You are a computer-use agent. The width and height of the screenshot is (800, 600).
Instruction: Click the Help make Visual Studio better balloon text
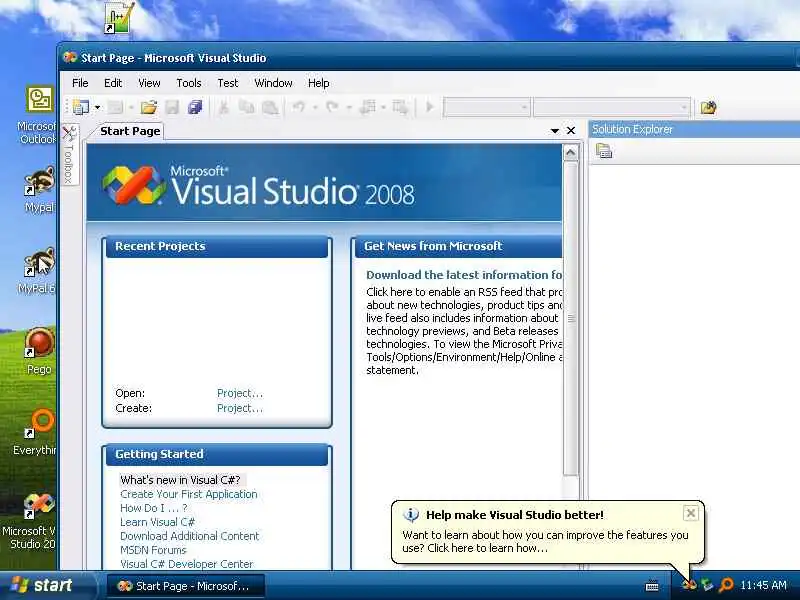pyautogui.click(x=545, y=542)
